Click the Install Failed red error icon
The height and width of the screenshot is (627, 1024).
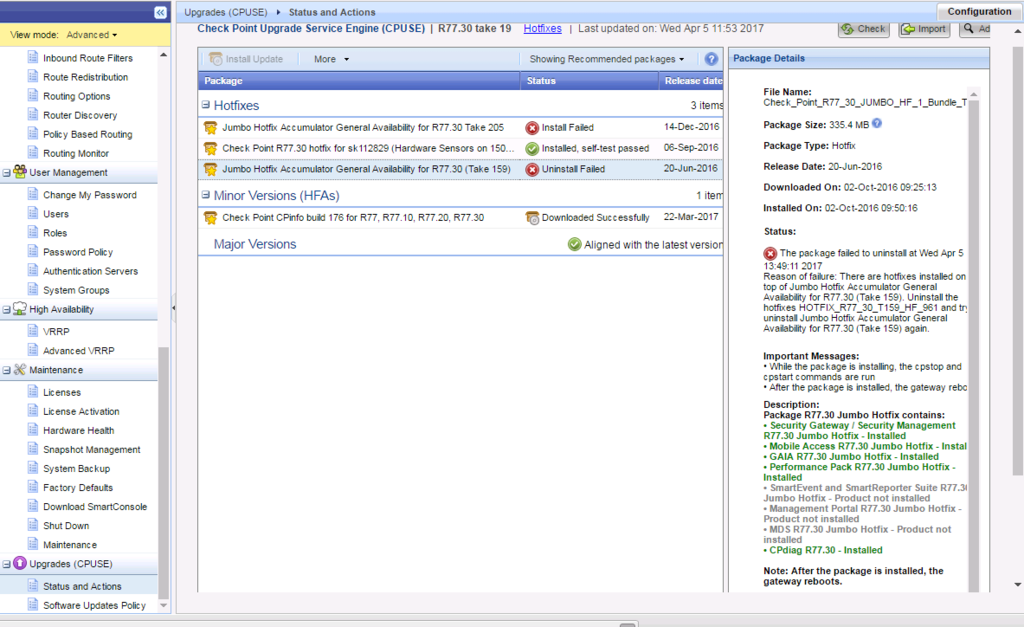[x=532, y=128]
